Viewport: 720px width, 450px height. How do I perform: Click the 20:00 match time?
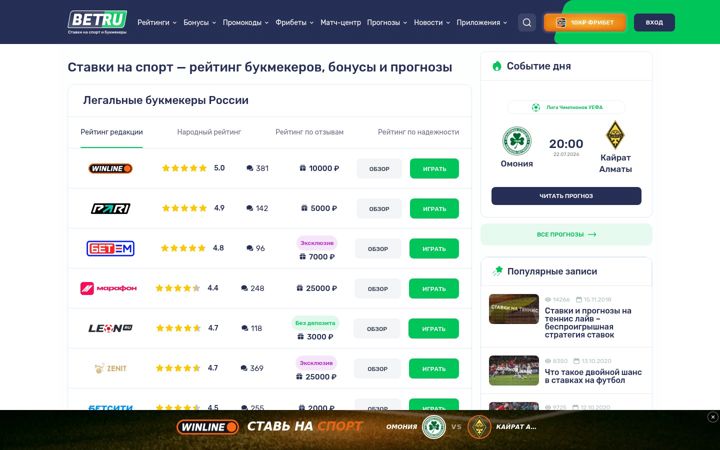566,144
